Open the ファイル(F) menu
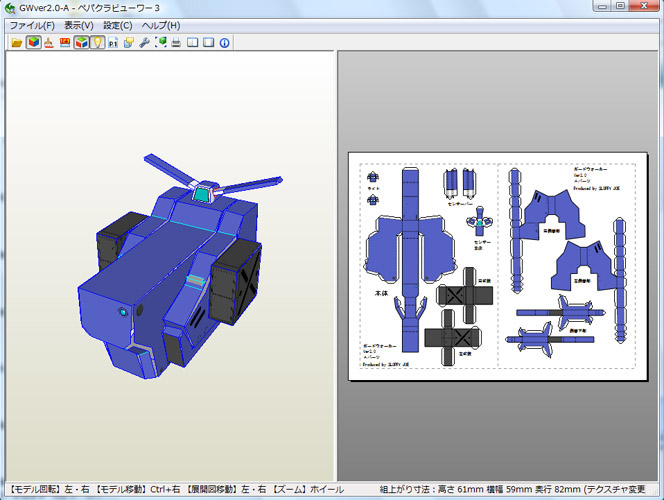Viewport: 664px width, 500px height. (x=32, y=25)
